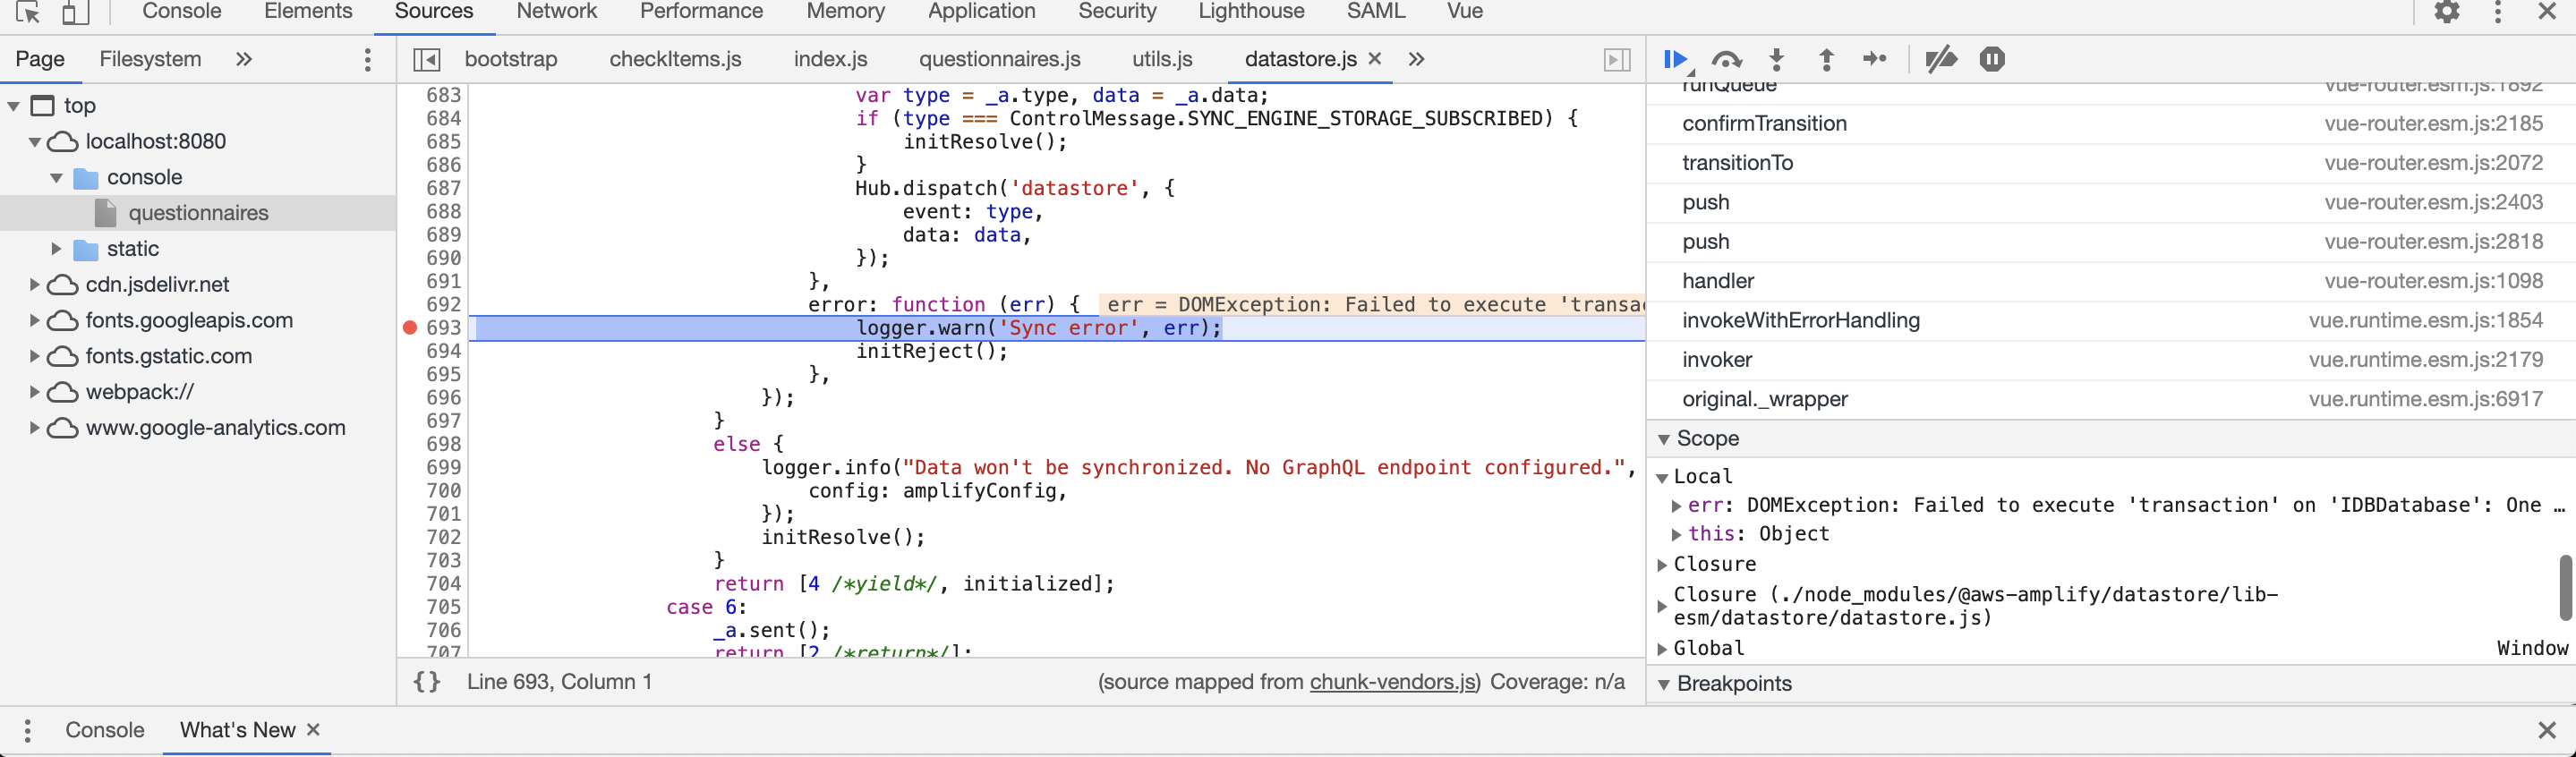Resume script execution button
2576x757 pixels.
pos(1676,60)
